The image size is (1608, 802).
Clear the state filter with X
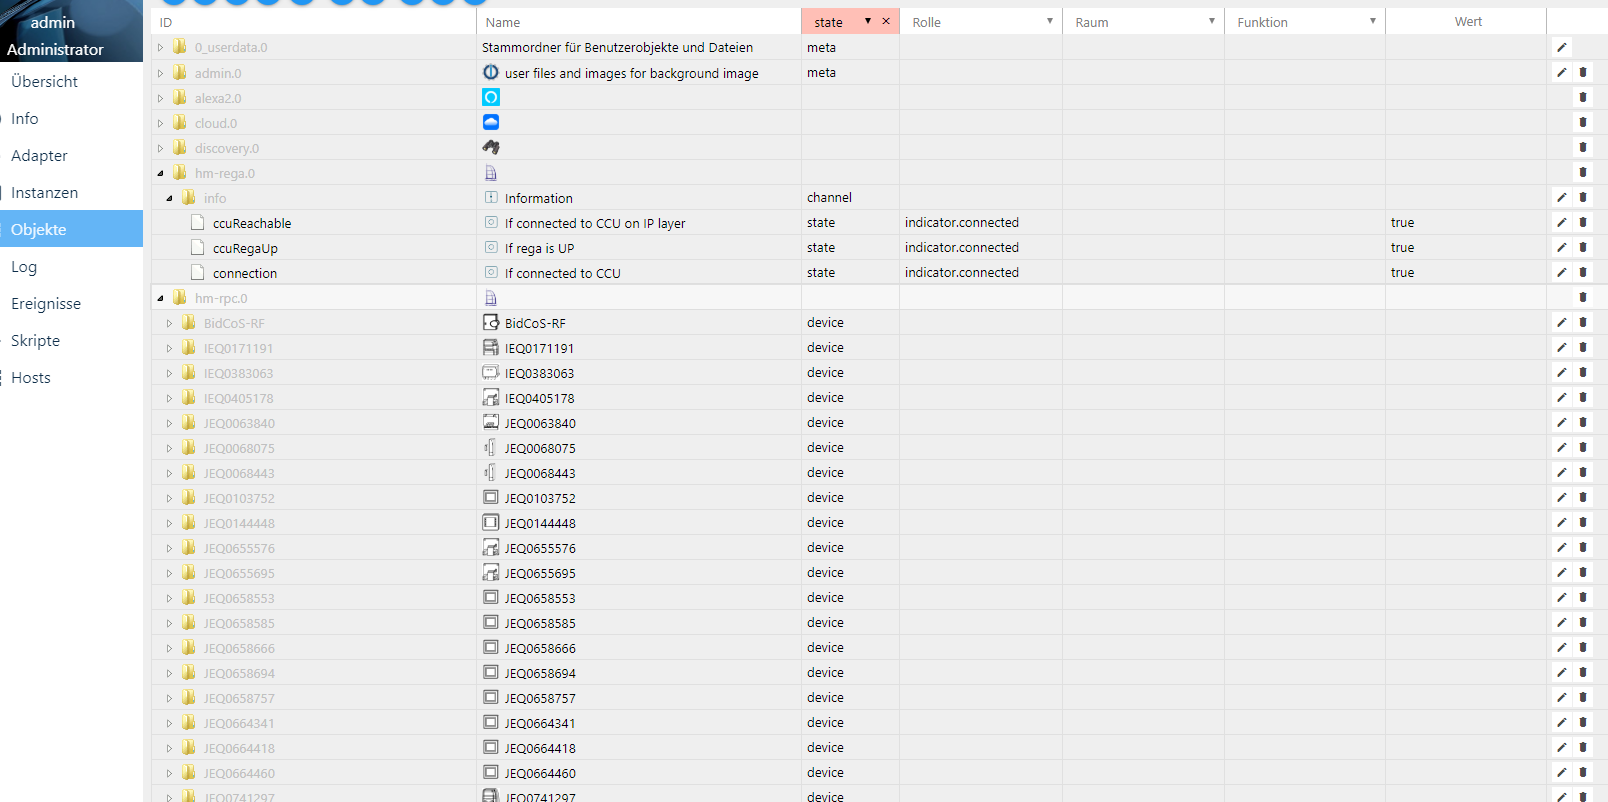886,21
